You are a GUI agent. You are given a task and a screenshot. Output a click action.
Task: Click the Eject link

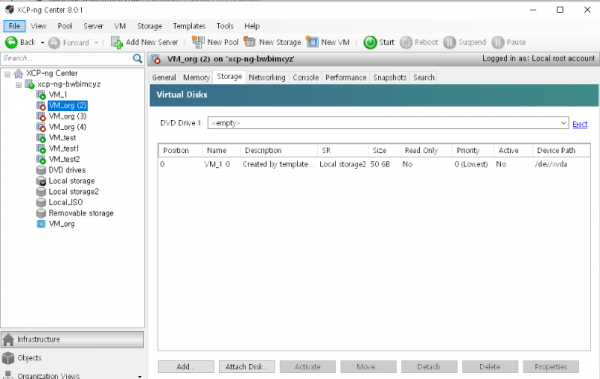pyautogui.click(x=580, y=124)
